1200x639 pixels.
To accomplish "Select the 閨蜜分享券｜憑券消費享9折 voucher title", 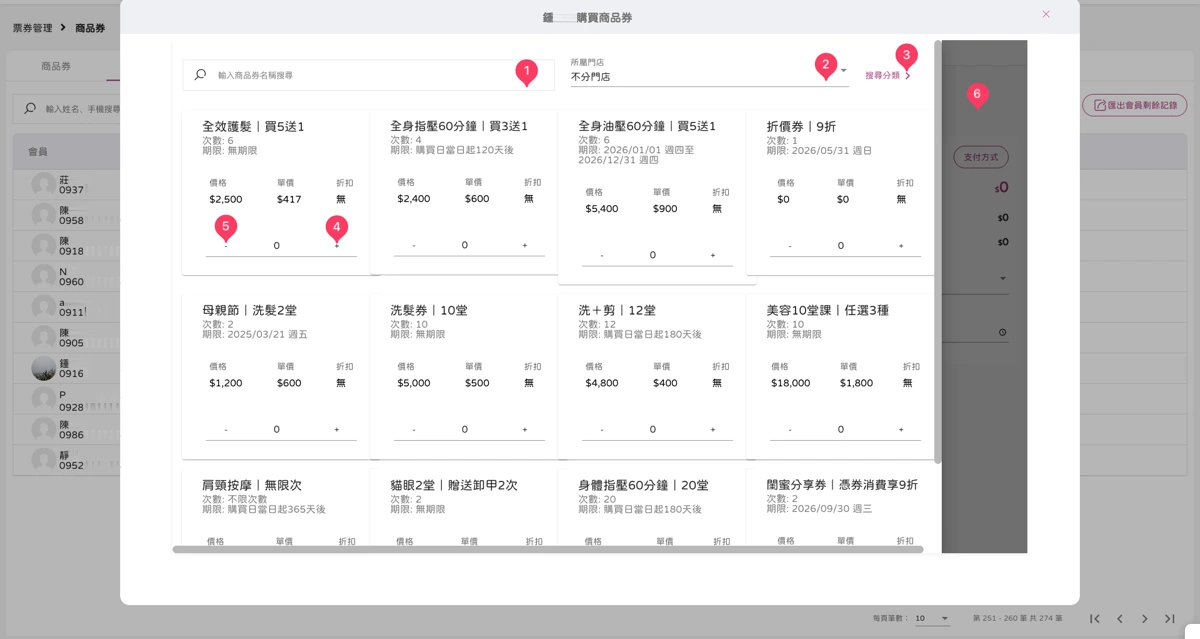I will coord(842,485).
